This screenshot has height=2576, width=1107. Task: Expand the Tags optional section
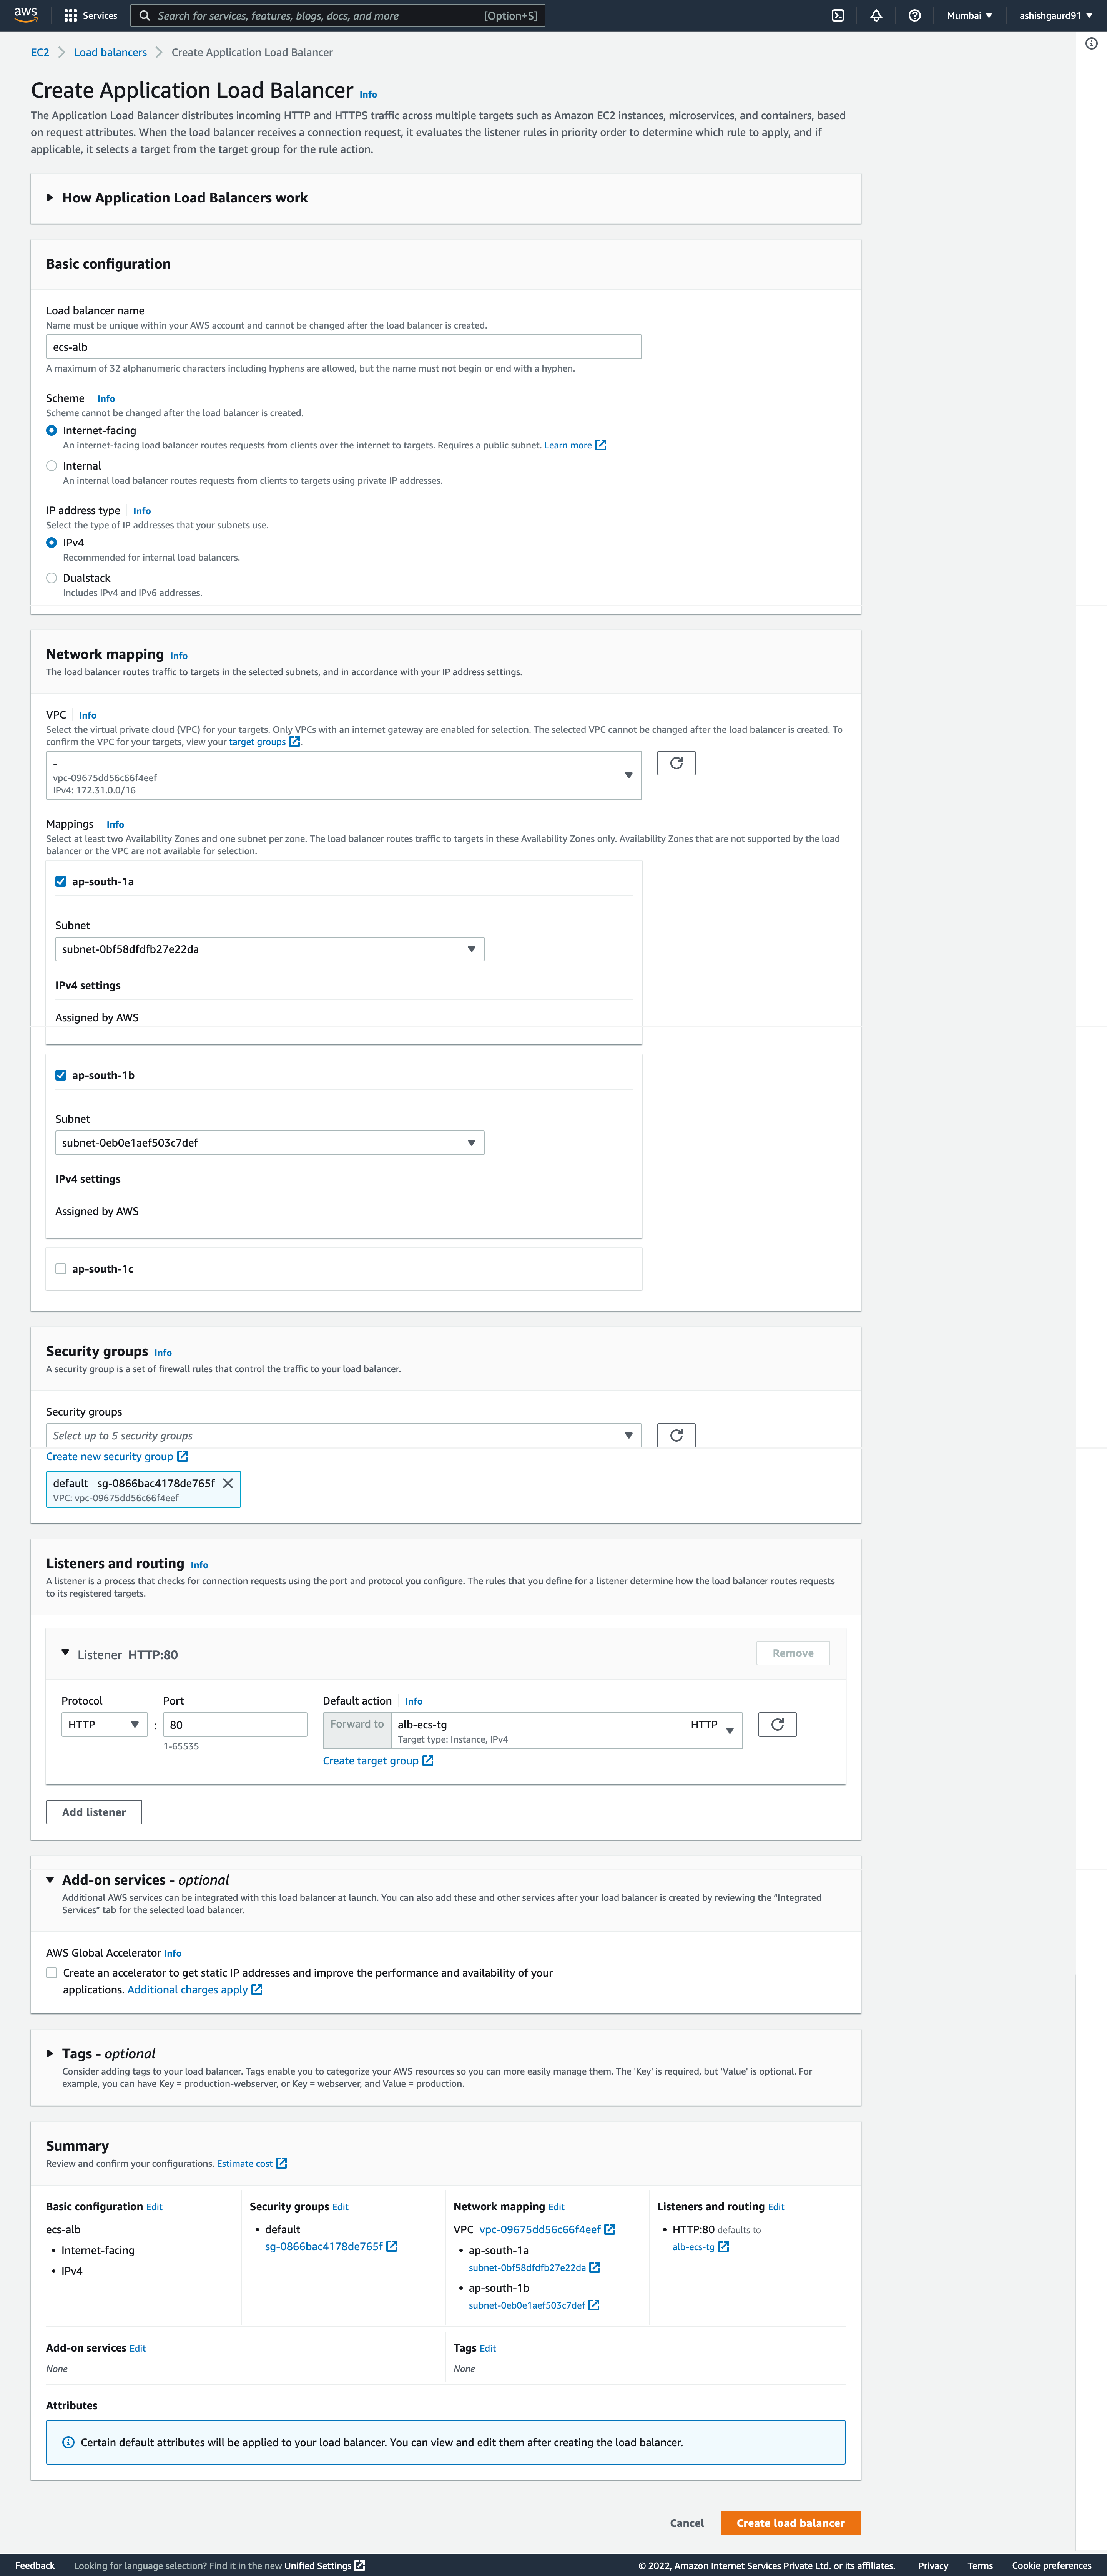pyautogui.click(x=50, y=2053)
